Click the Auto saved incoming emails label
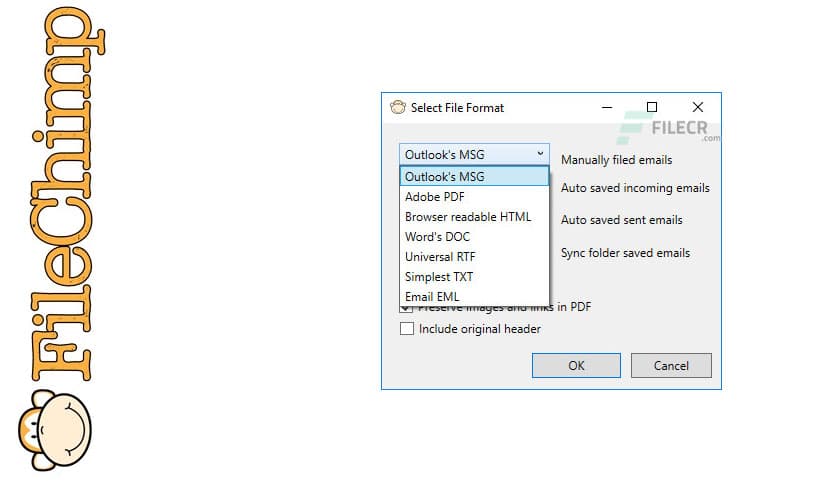 pos(635,188)
